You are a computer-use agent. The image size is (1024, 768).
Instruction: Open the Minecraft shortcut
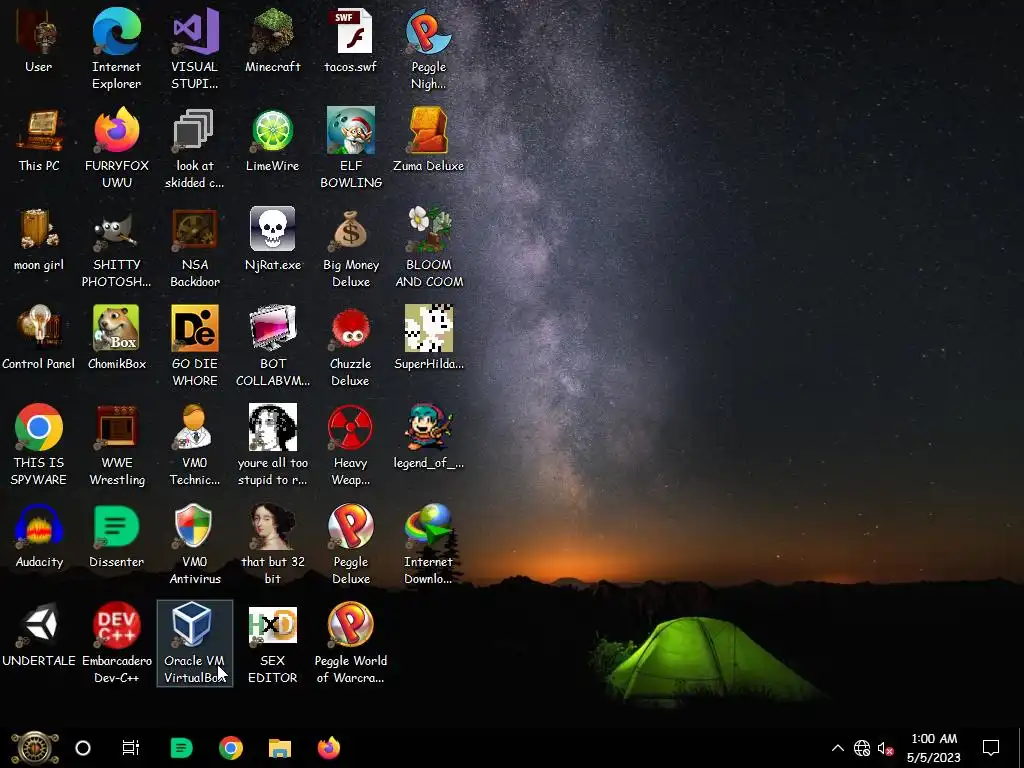[x=272, y=41]
